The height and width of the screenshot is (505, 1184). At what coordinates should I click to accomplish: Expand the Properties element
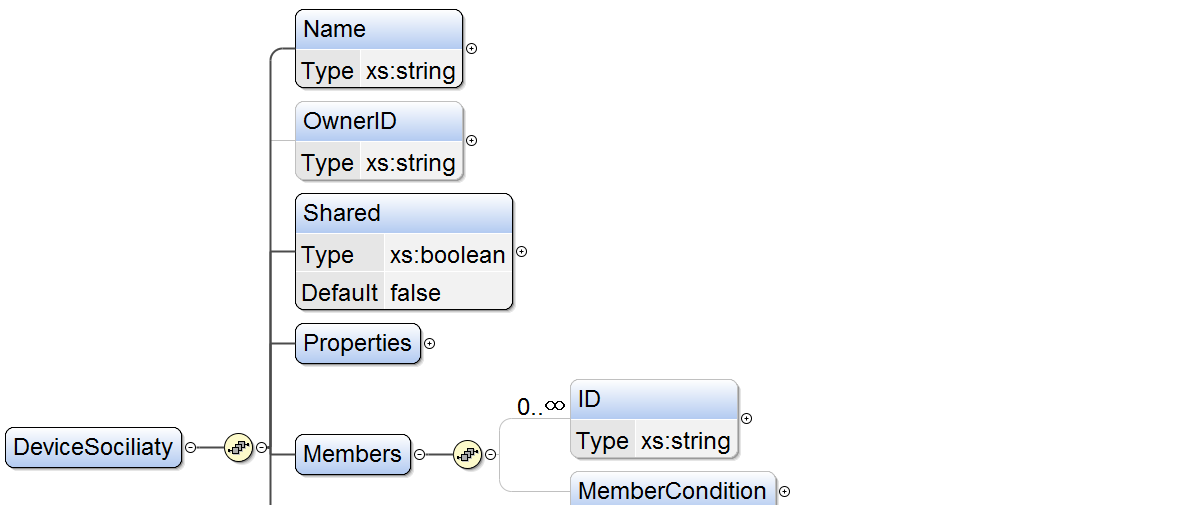coord(430,343)
